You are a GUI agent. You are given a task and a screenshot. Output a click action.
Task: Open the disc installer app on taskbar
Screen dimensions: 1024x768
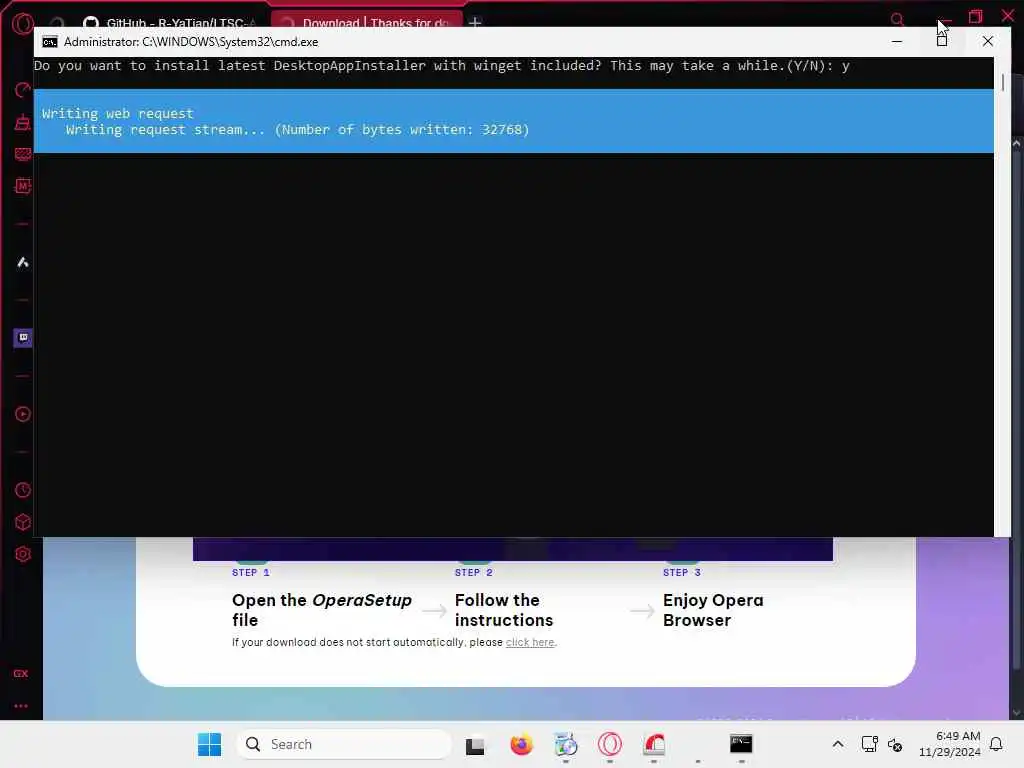pos(566,744)
